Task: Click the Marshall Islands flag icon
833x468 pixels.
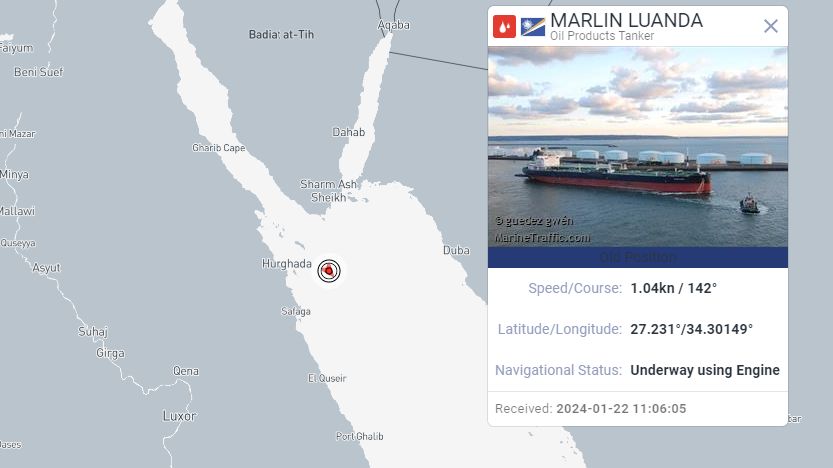Action: tap(533, 27)
